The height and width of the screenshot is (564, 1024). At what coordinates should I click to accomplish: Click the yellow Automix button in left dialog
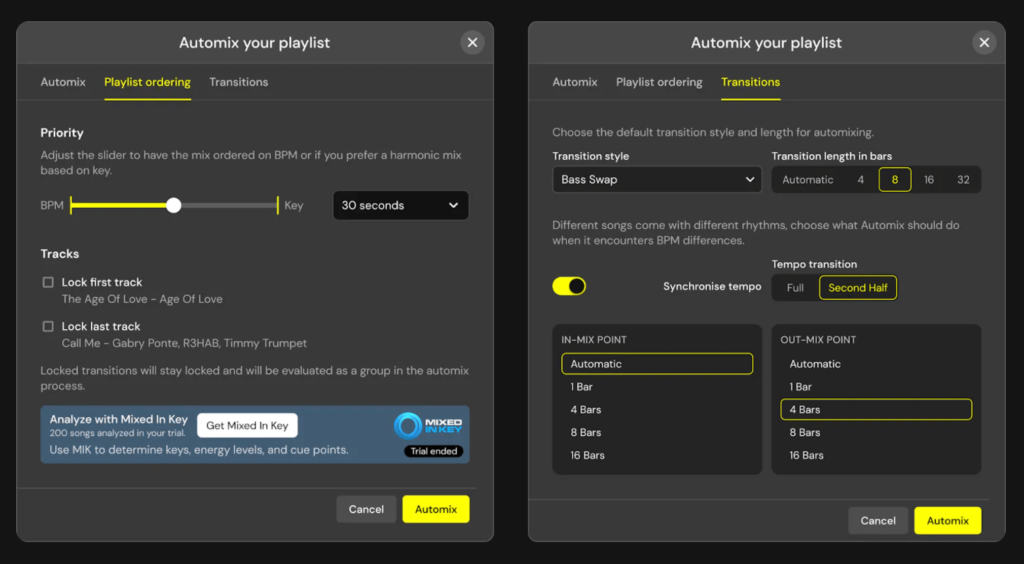[436, 509]
